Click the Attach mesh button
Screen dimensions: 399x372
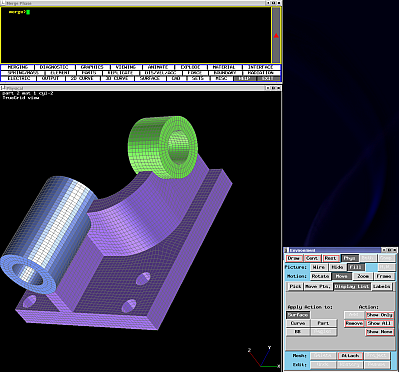point(350,356)
